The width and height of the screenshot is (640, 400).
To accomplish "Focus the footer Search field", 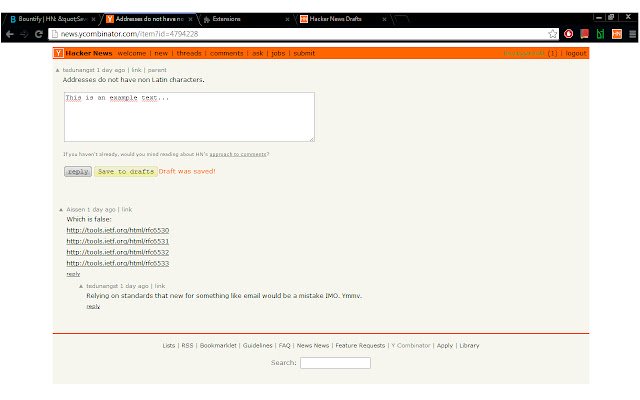I will coord(335,363).
